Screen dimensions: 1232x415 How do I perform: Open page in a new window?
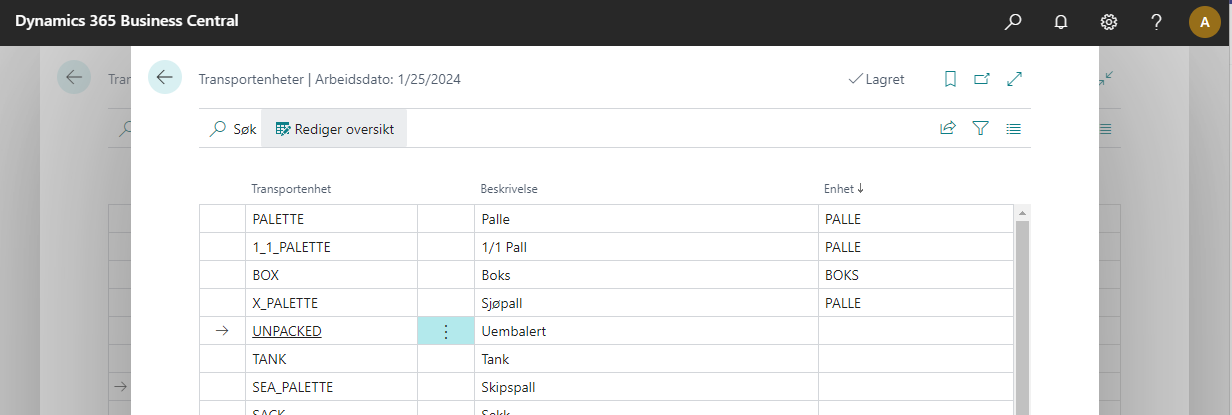tap(982, 79)
